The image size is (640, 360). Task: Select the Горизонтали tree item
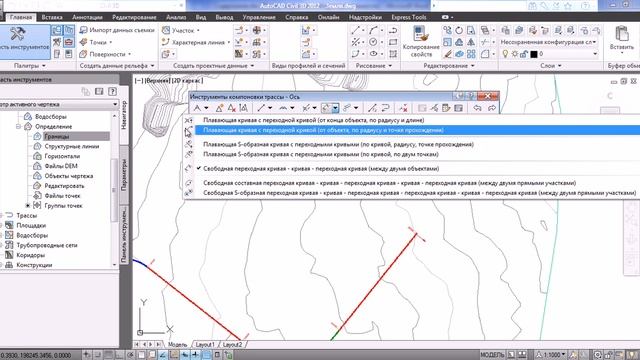[62, 156]
